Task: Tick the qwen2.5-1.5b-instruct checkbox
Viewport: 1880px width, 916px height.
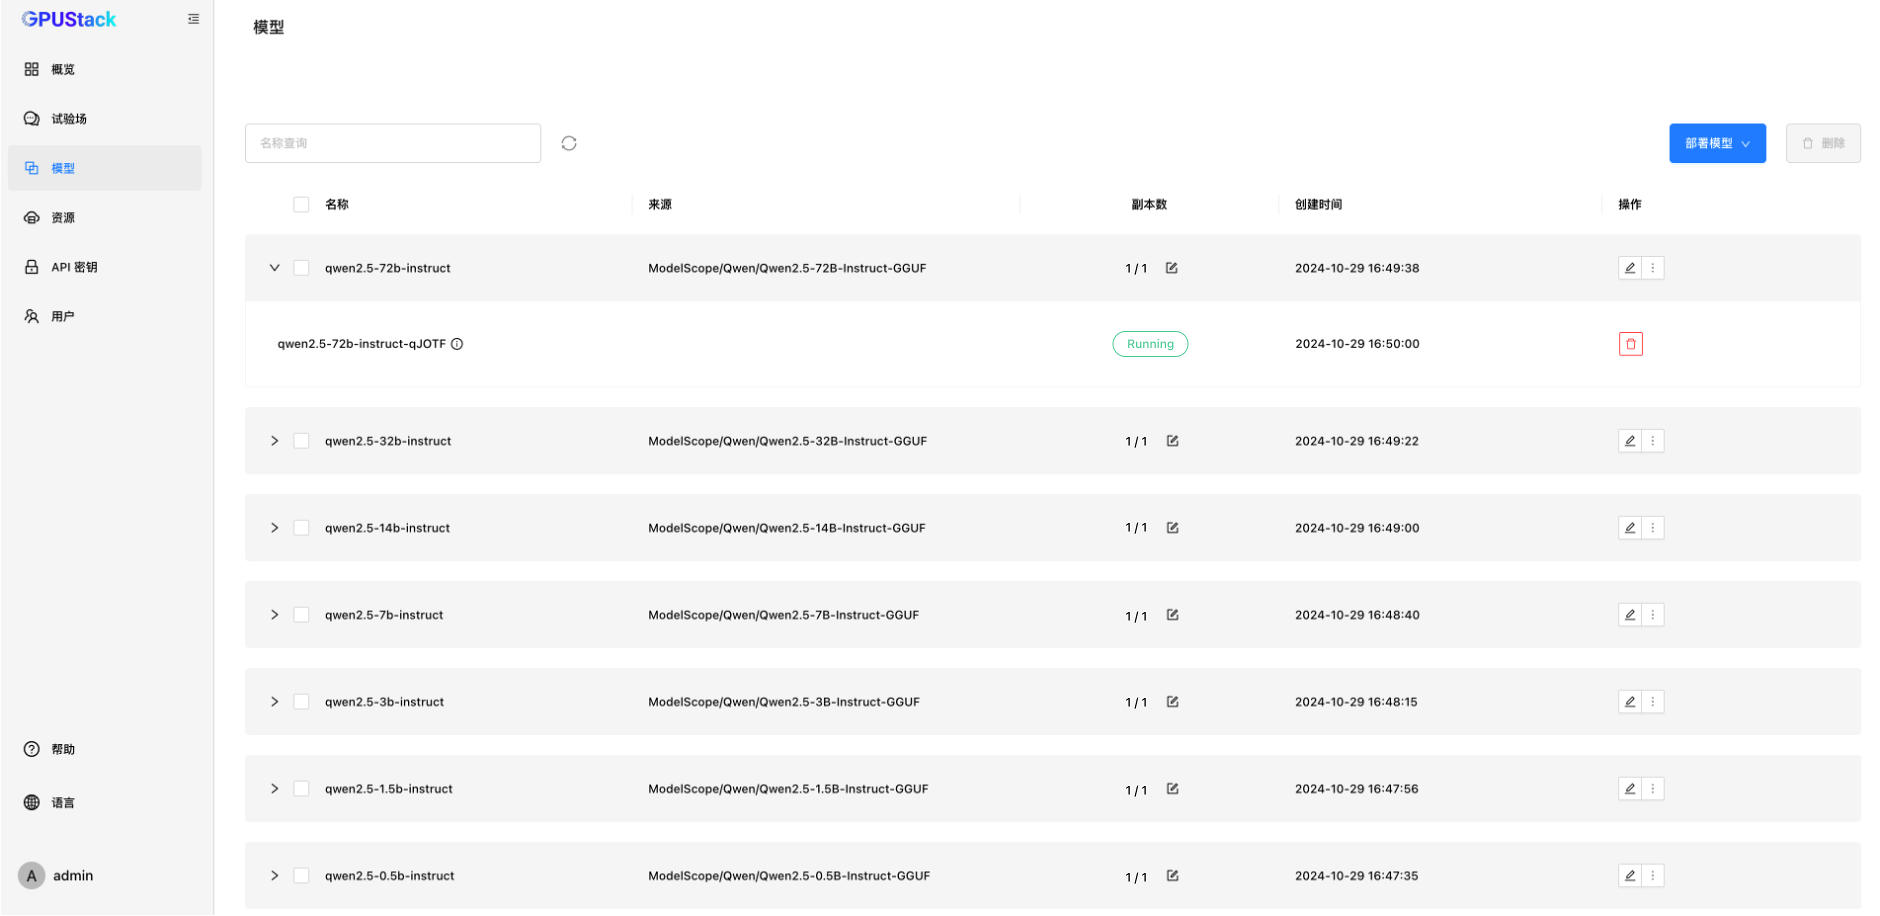Action: coord(301,789)
